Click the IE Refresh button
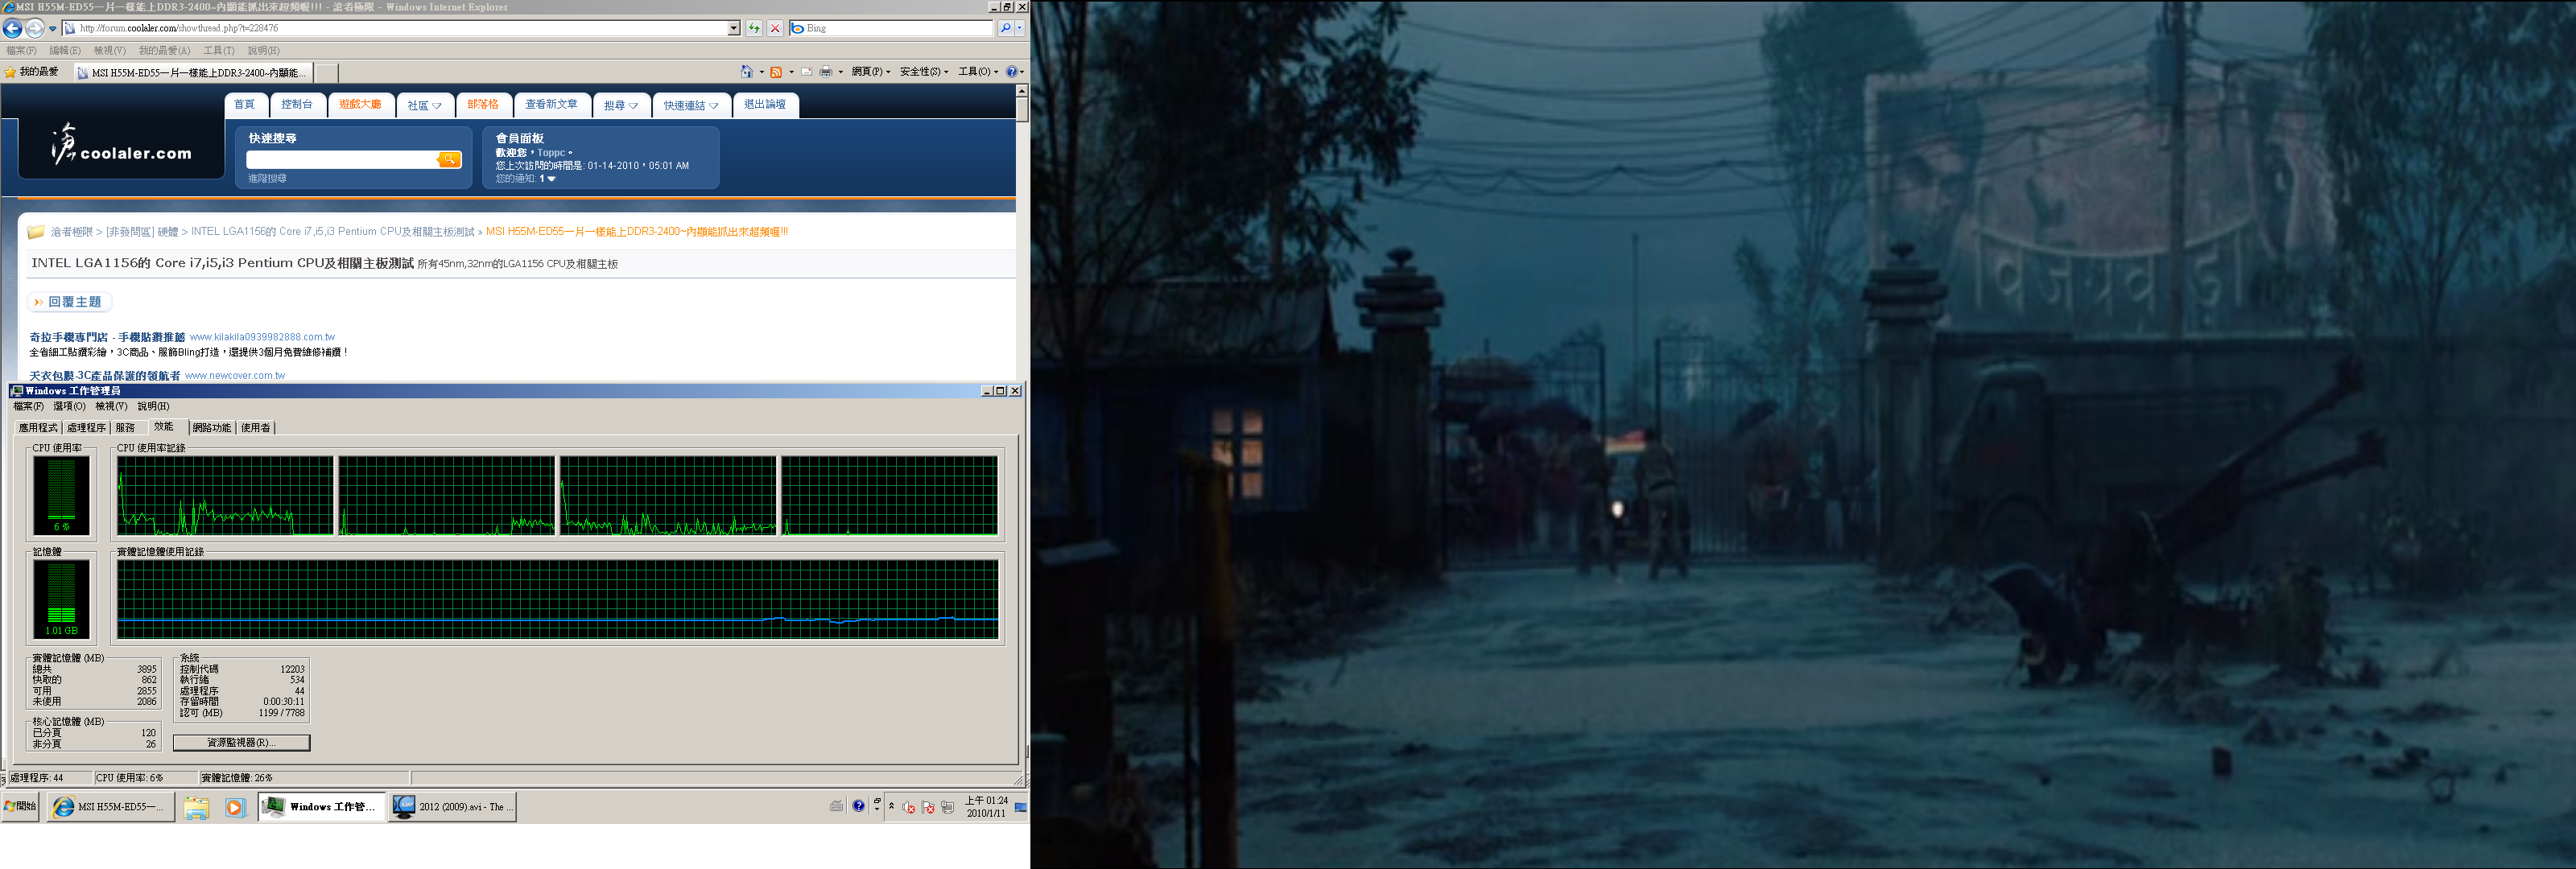 pyautogui.click(x=755, y=28)
